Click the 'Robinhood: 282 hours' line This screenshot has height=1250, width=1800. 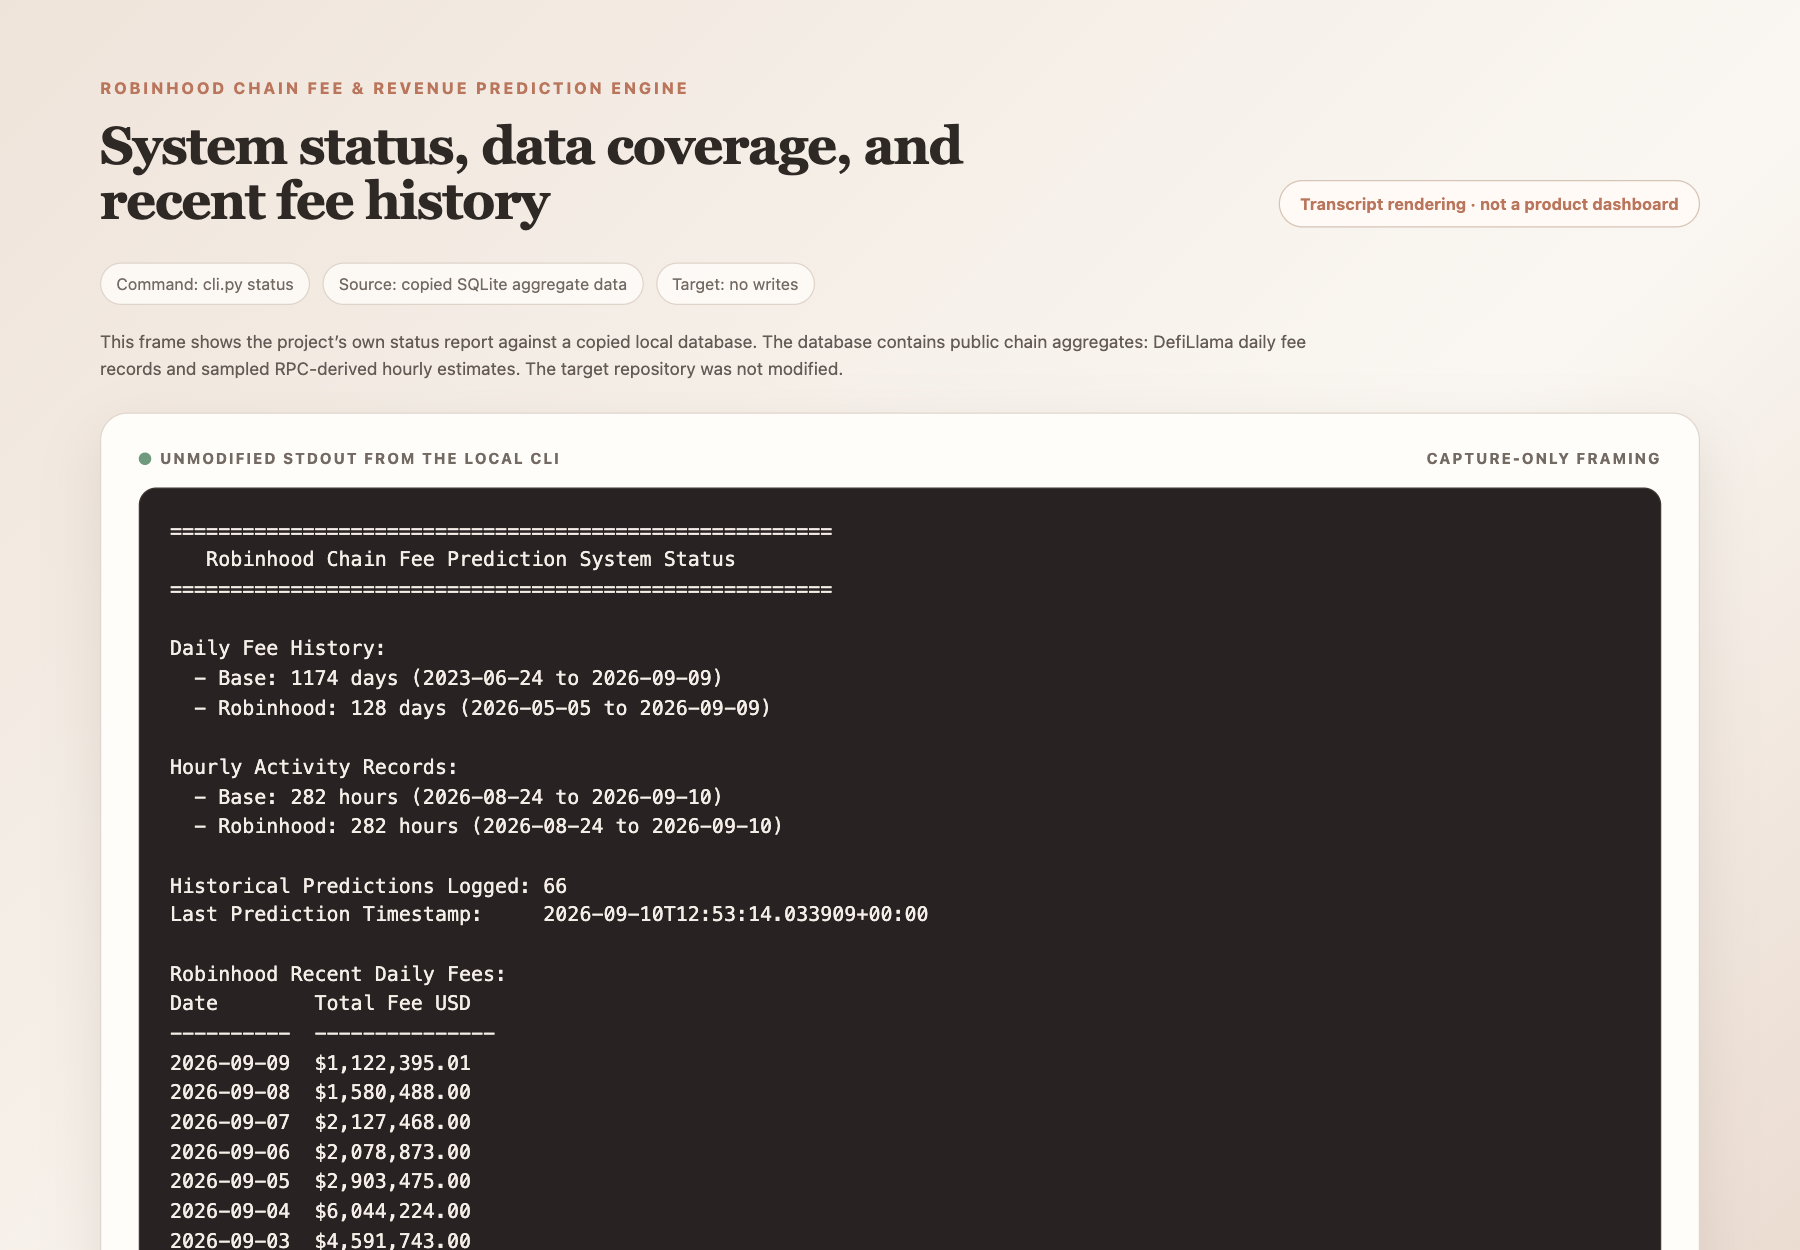coord(488,826)
